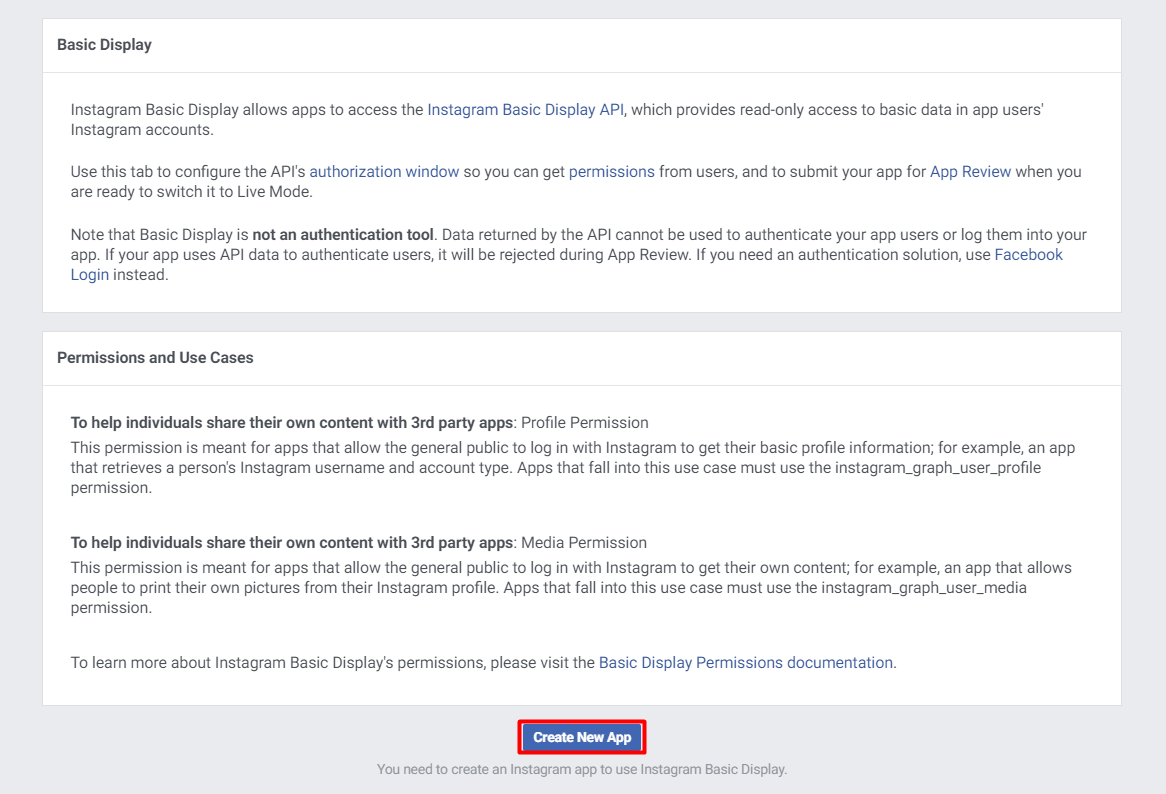Follow the authorization window link
The image size is (1166, 794).
tap(384, 171)
